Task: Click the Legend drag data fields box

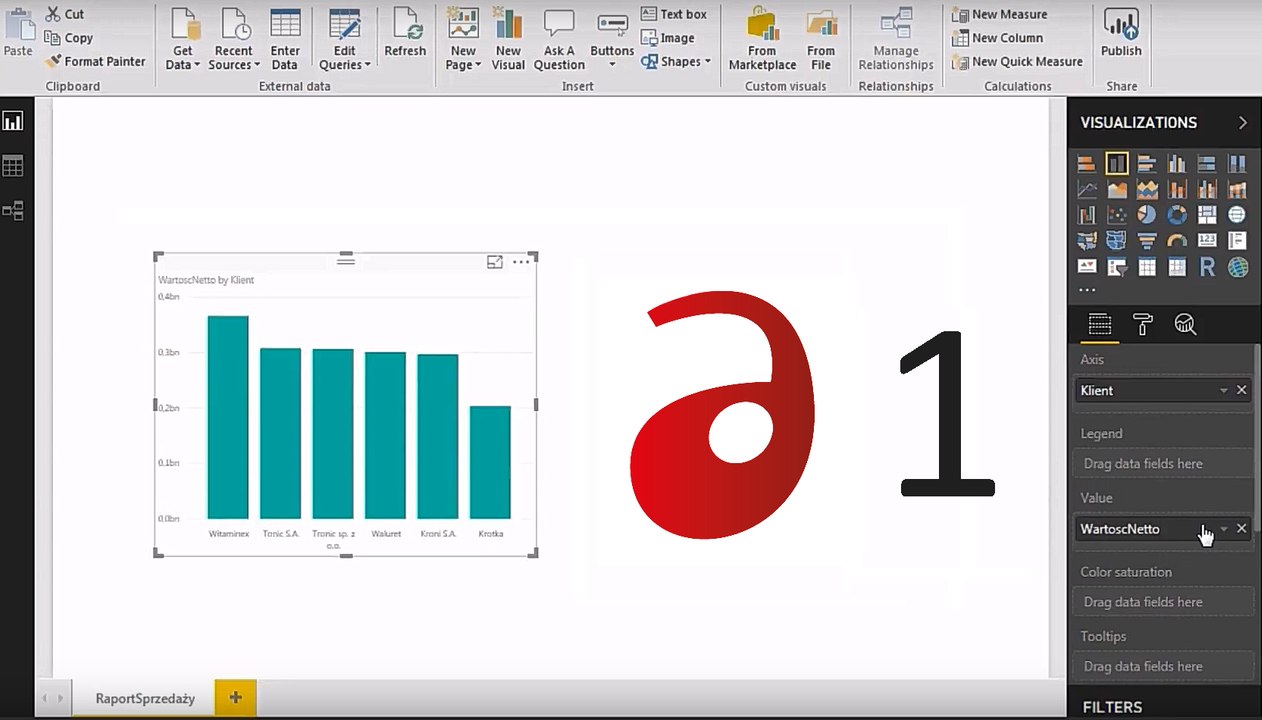Action: [x=1163, y=464]
